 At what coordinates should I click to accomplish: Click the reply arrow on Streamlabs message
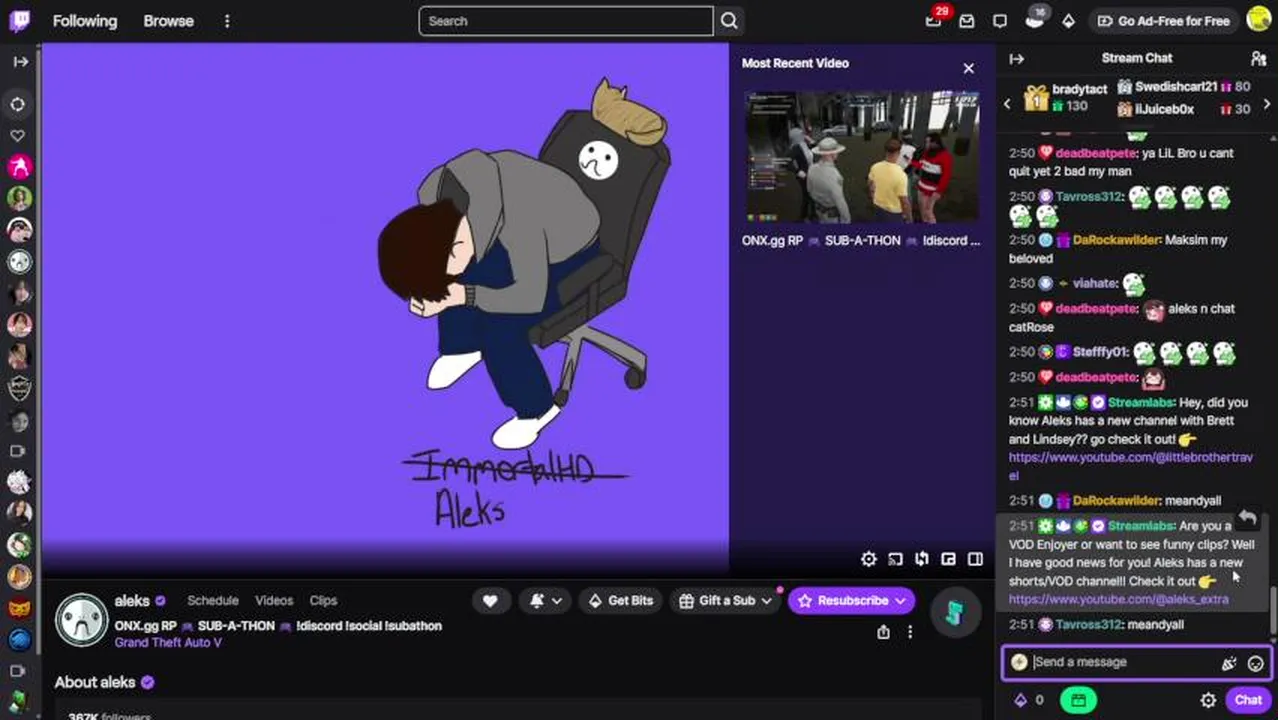[x=1247, y=517]
